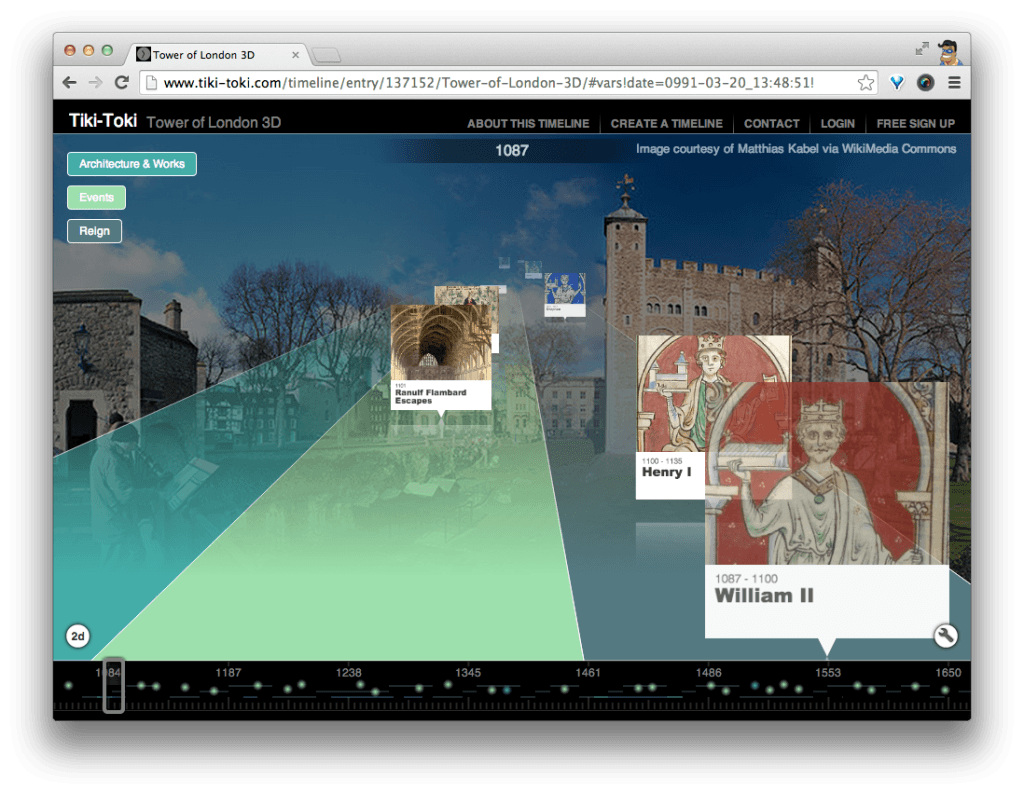Click the Create a Timeline link

[x=666, y=124]
